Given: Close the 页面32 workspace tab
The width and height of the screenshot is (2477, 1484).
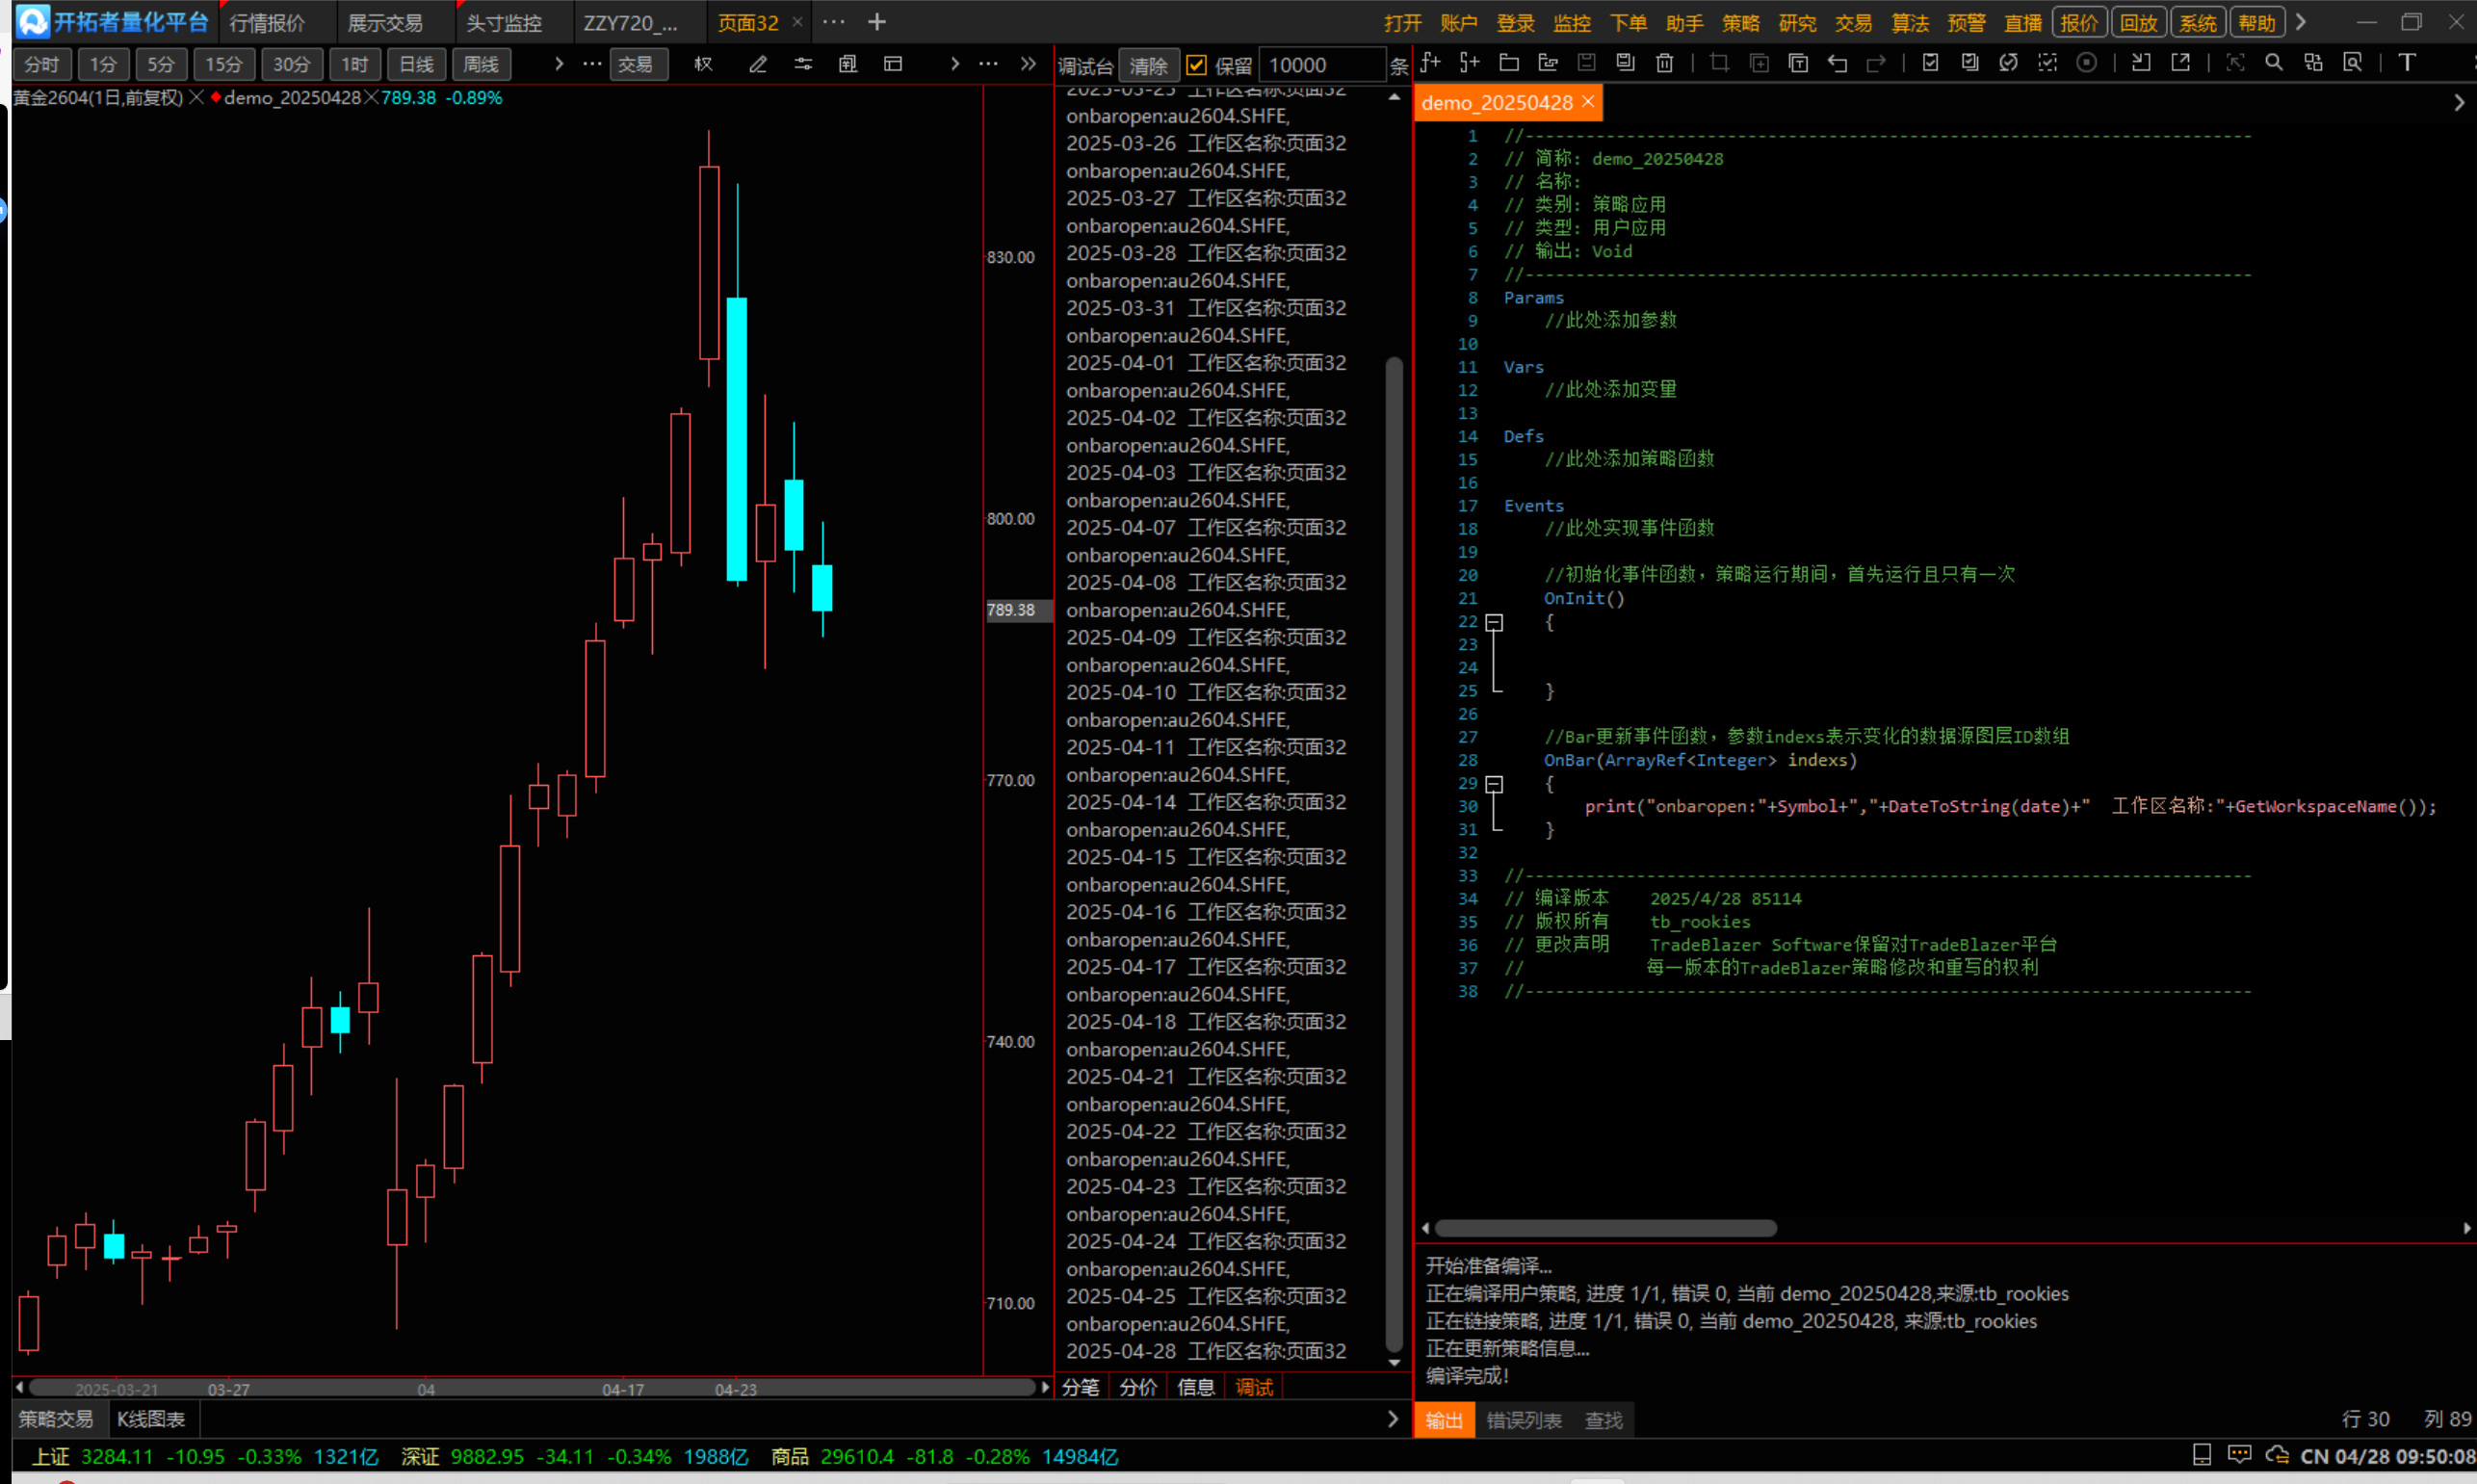Looking at the screenshot, I should [797, 22].
